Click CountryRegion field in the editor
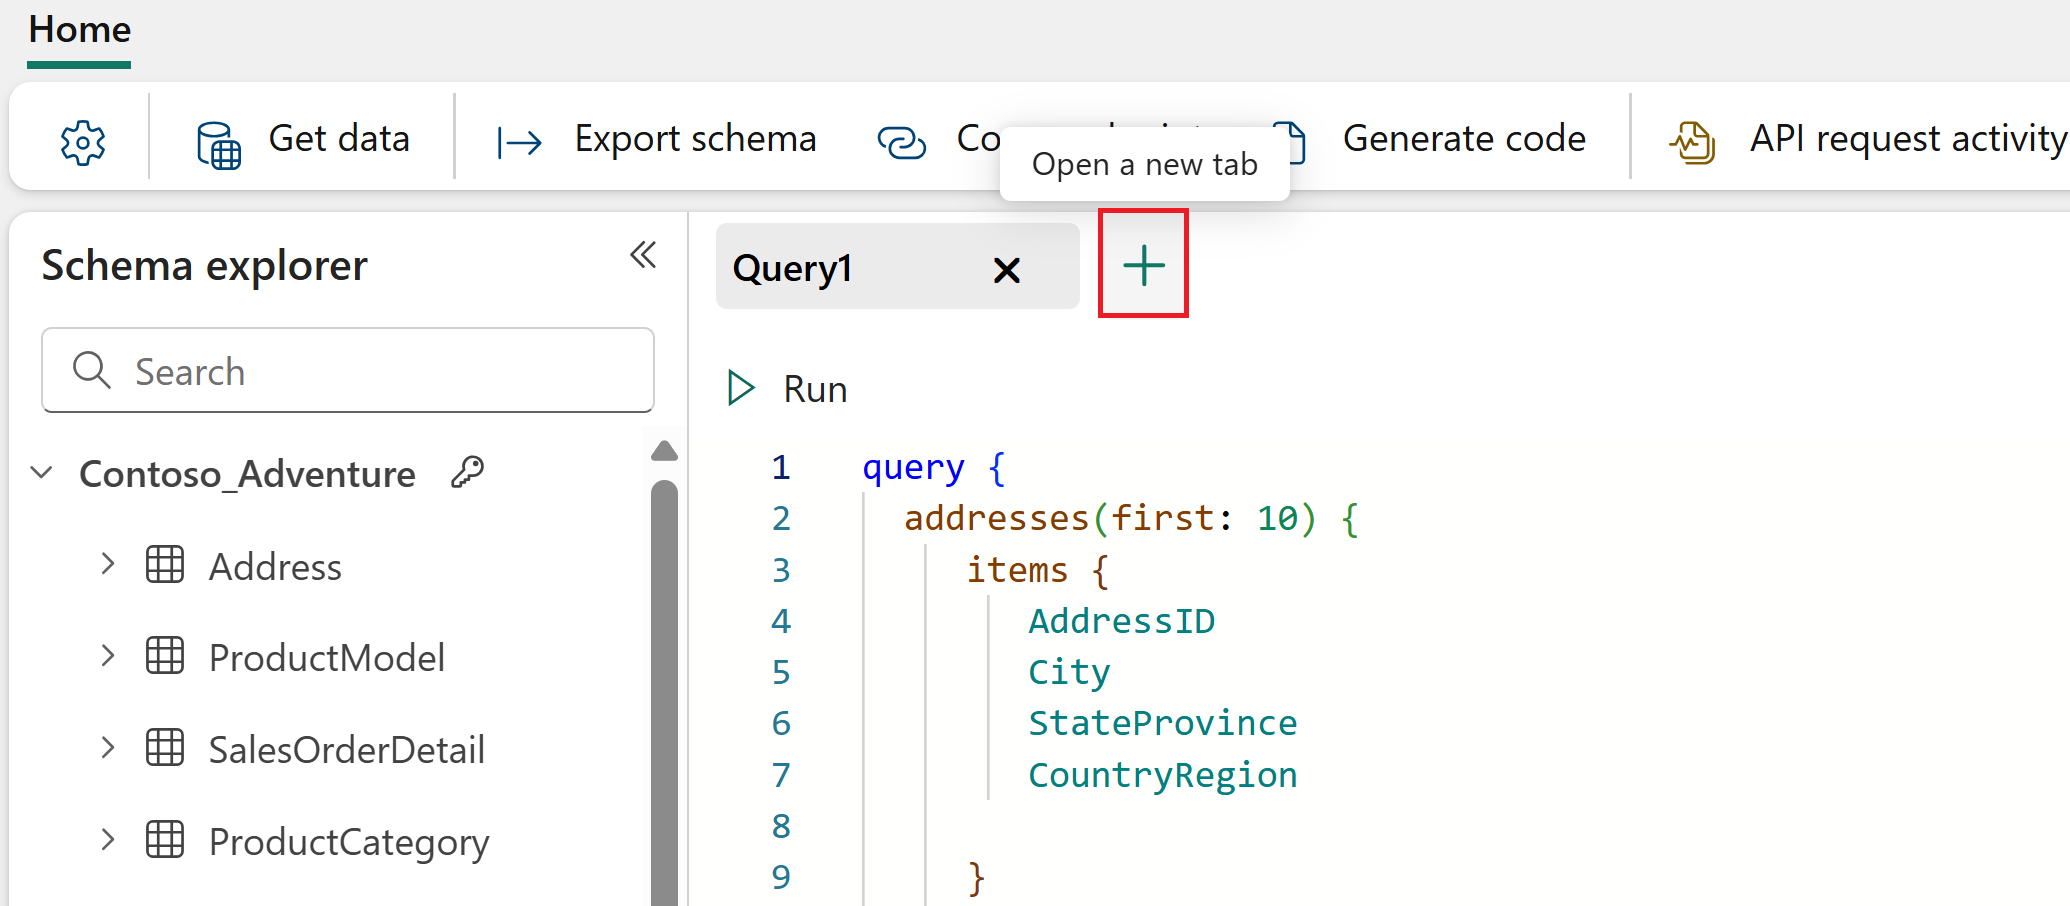Viewport: 2070px width, 906px height. (x=1162, y=775)
